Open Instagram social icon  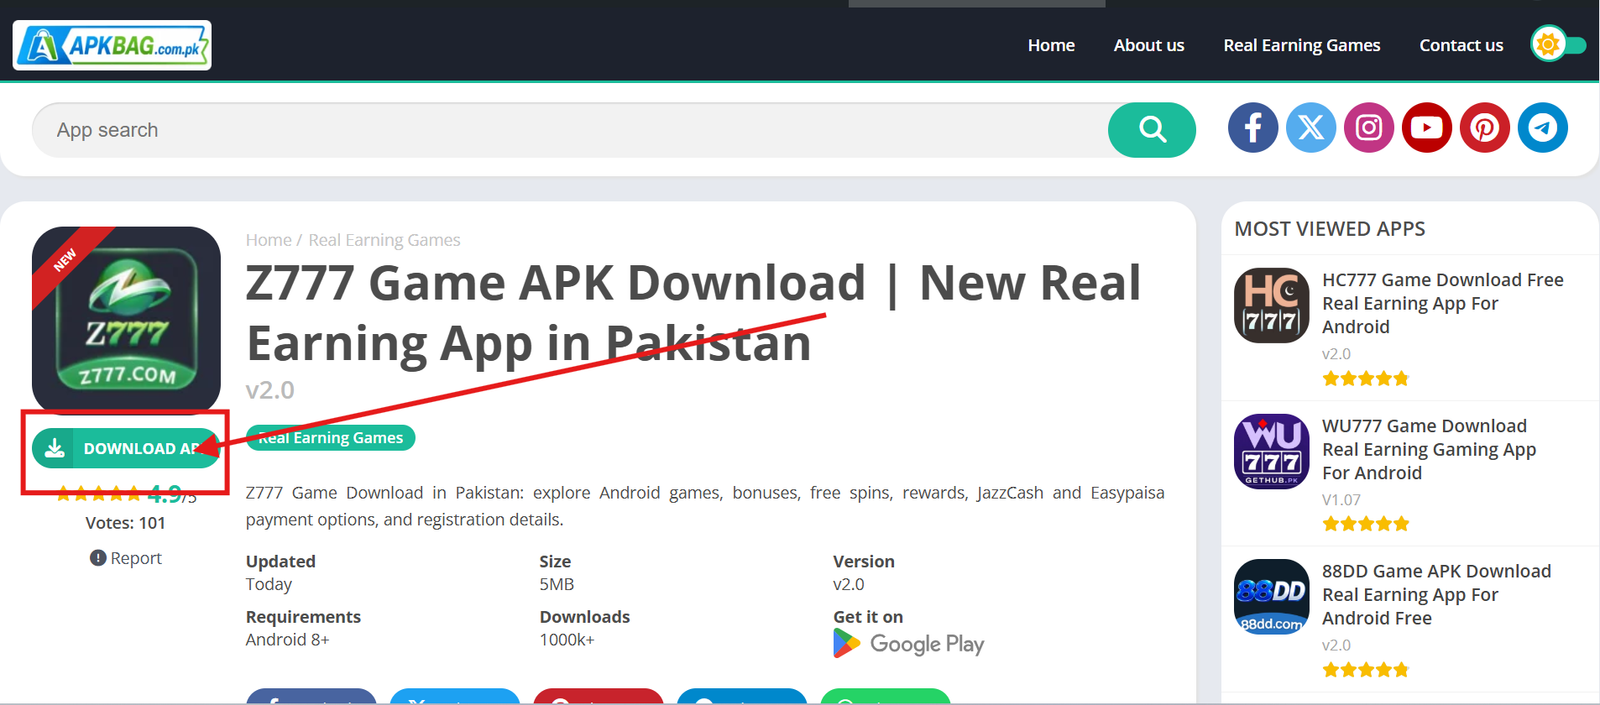pos(1369,128)
